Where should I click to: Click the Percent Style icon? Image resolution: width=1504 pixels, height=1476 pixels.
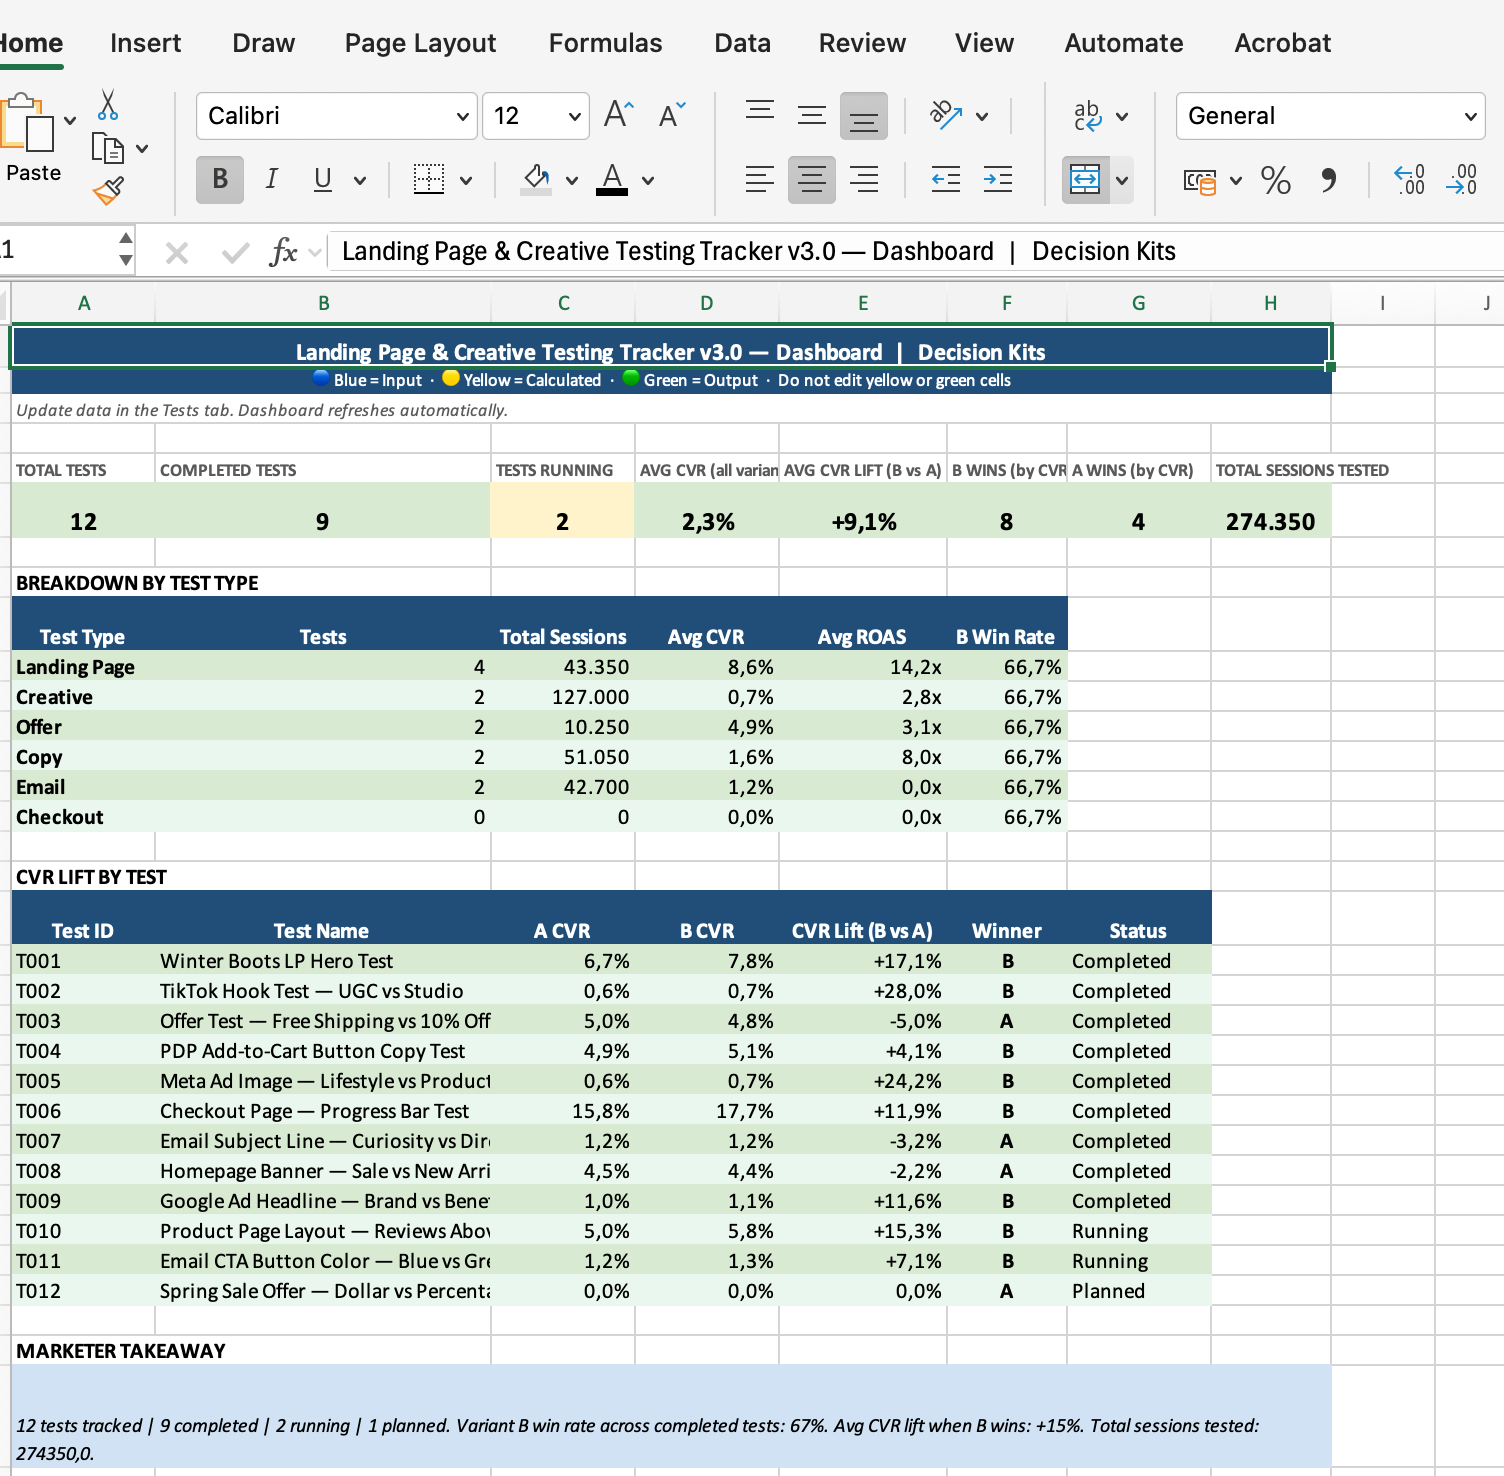tap(1275, 180)
